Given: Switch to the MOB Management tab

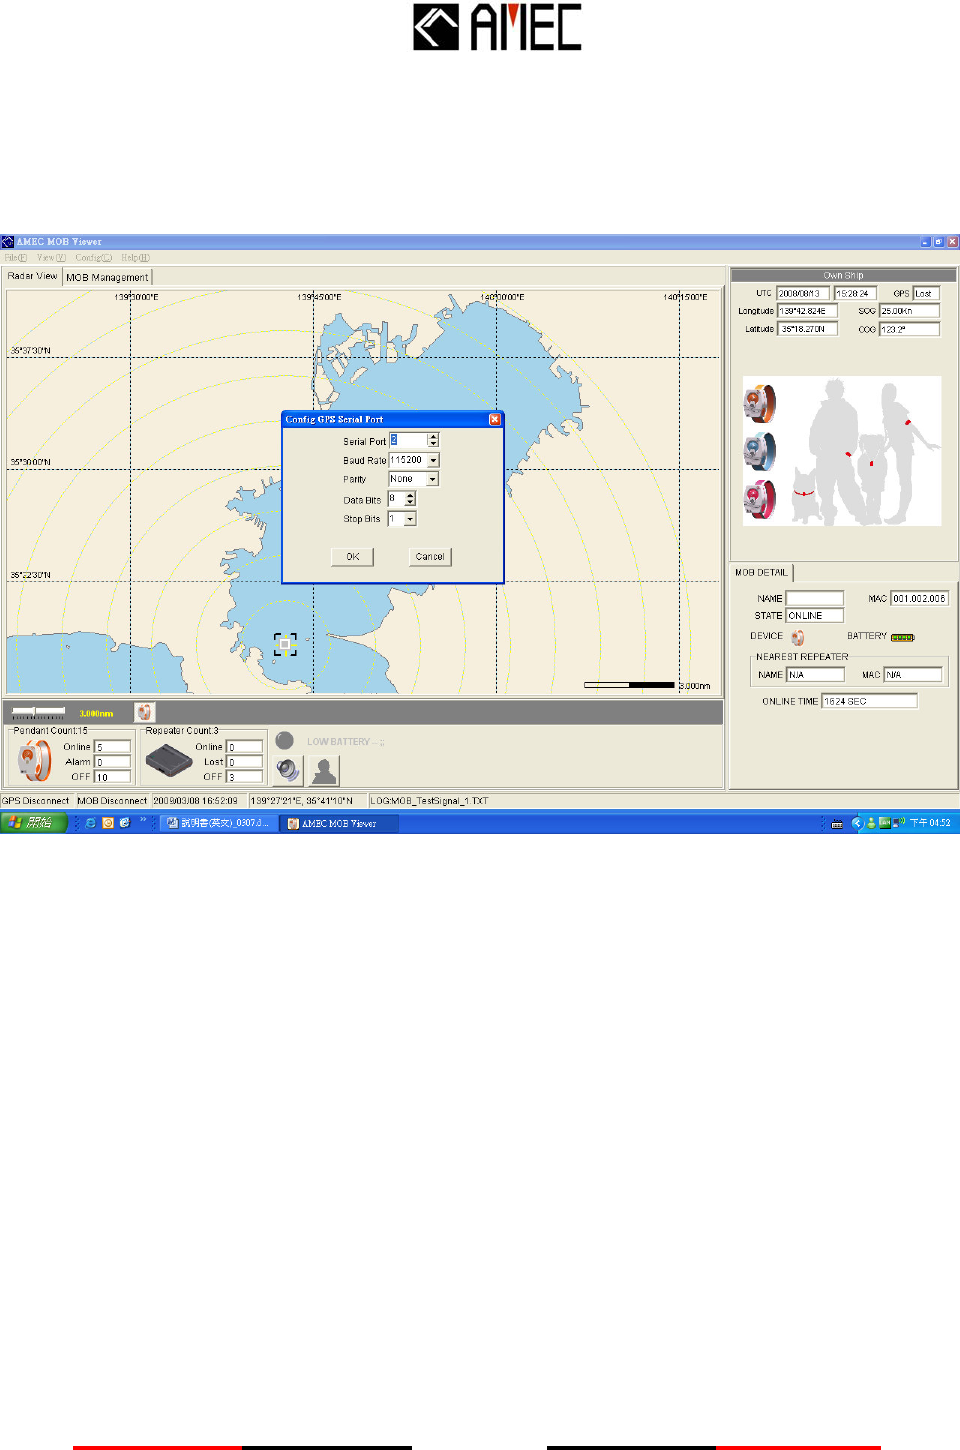Looking at the screenshot, I should (107, 277).
